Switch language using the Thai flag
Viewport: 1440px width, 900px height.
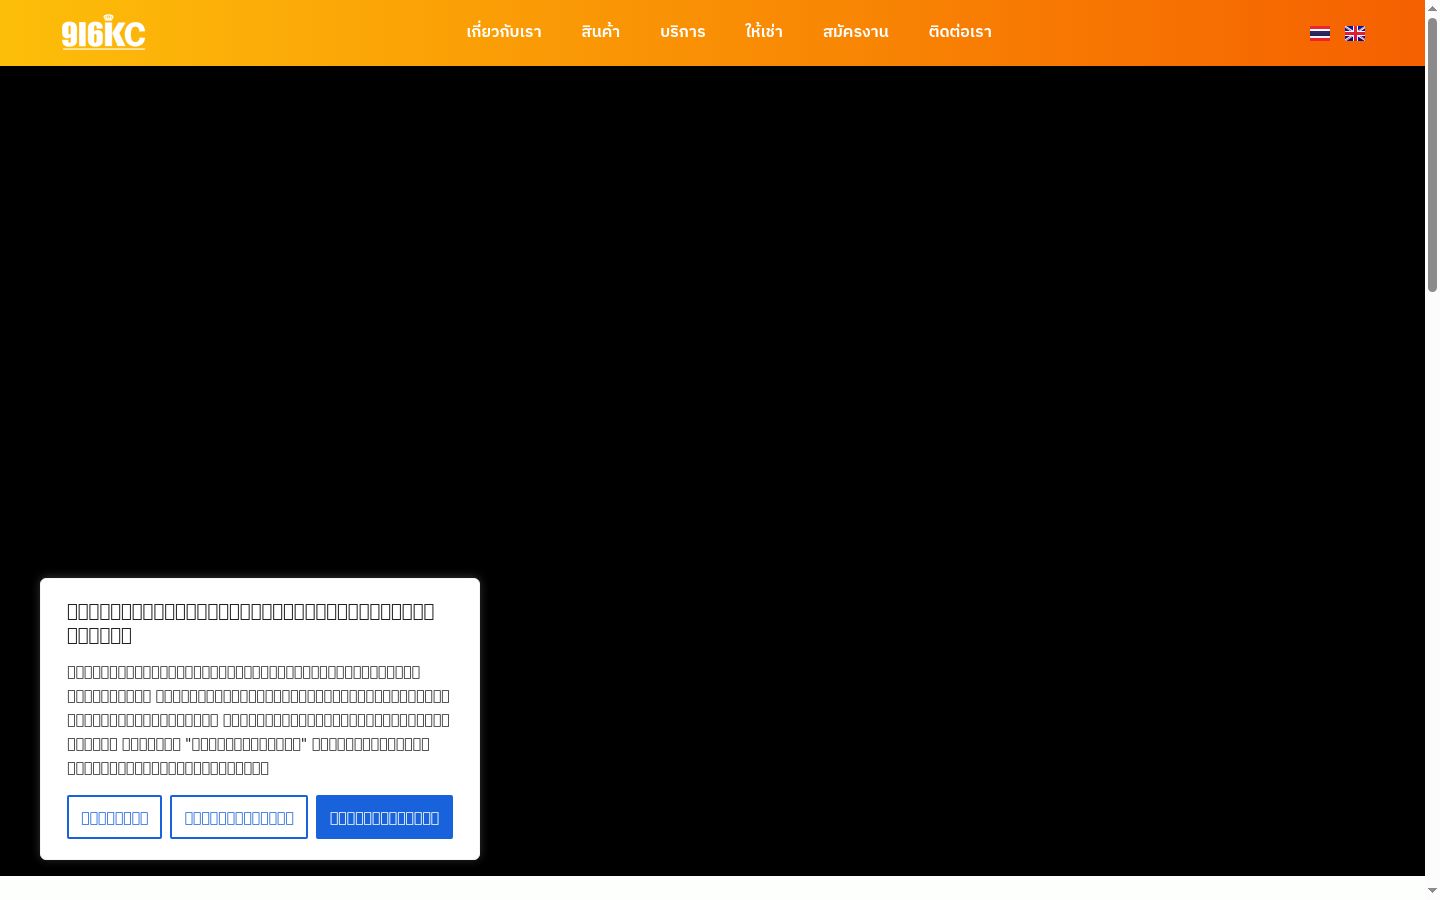pos(1320,33)
